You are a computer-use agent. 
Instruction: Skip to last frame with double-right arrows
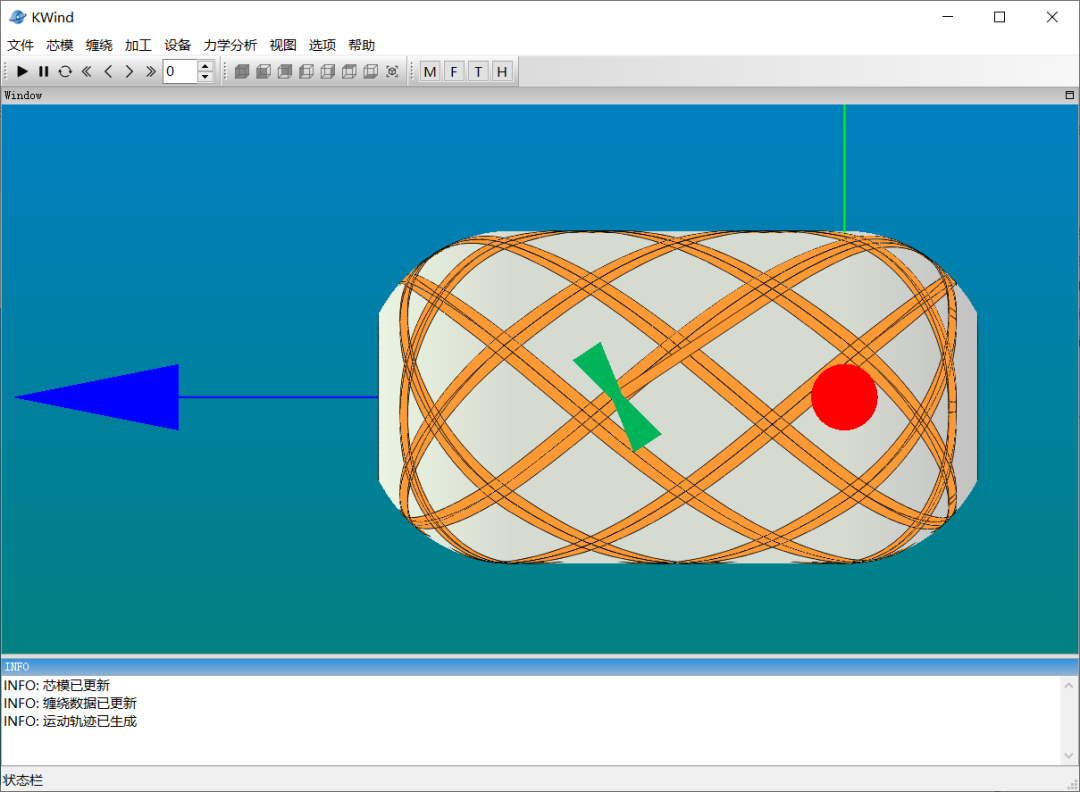coord(150,71)
